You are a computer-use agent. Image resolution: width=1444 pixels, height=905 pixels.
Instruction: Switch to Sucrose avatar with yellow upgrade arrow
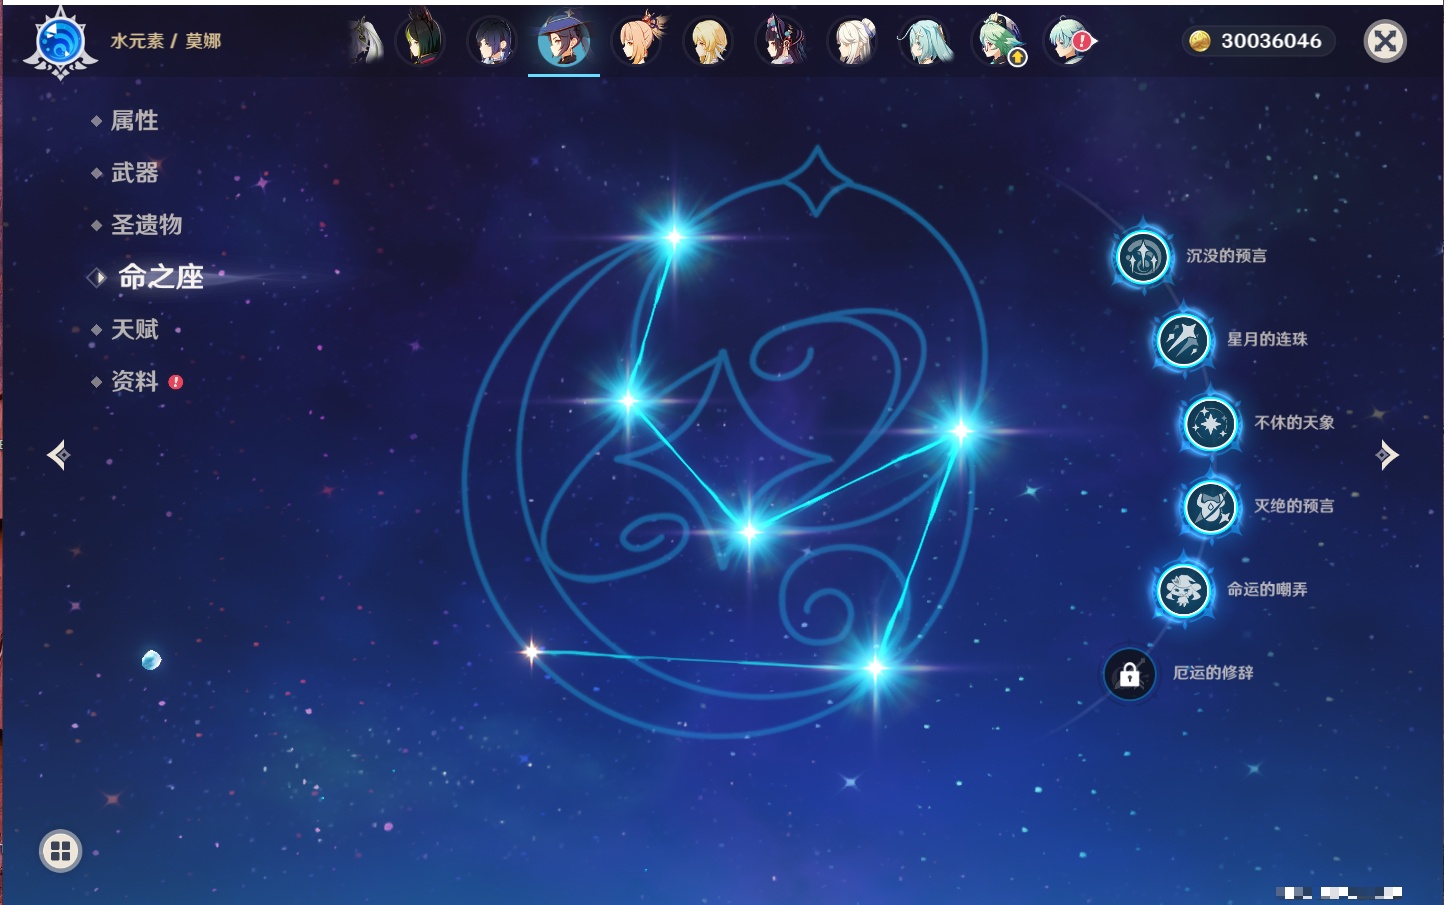point(998,42)
